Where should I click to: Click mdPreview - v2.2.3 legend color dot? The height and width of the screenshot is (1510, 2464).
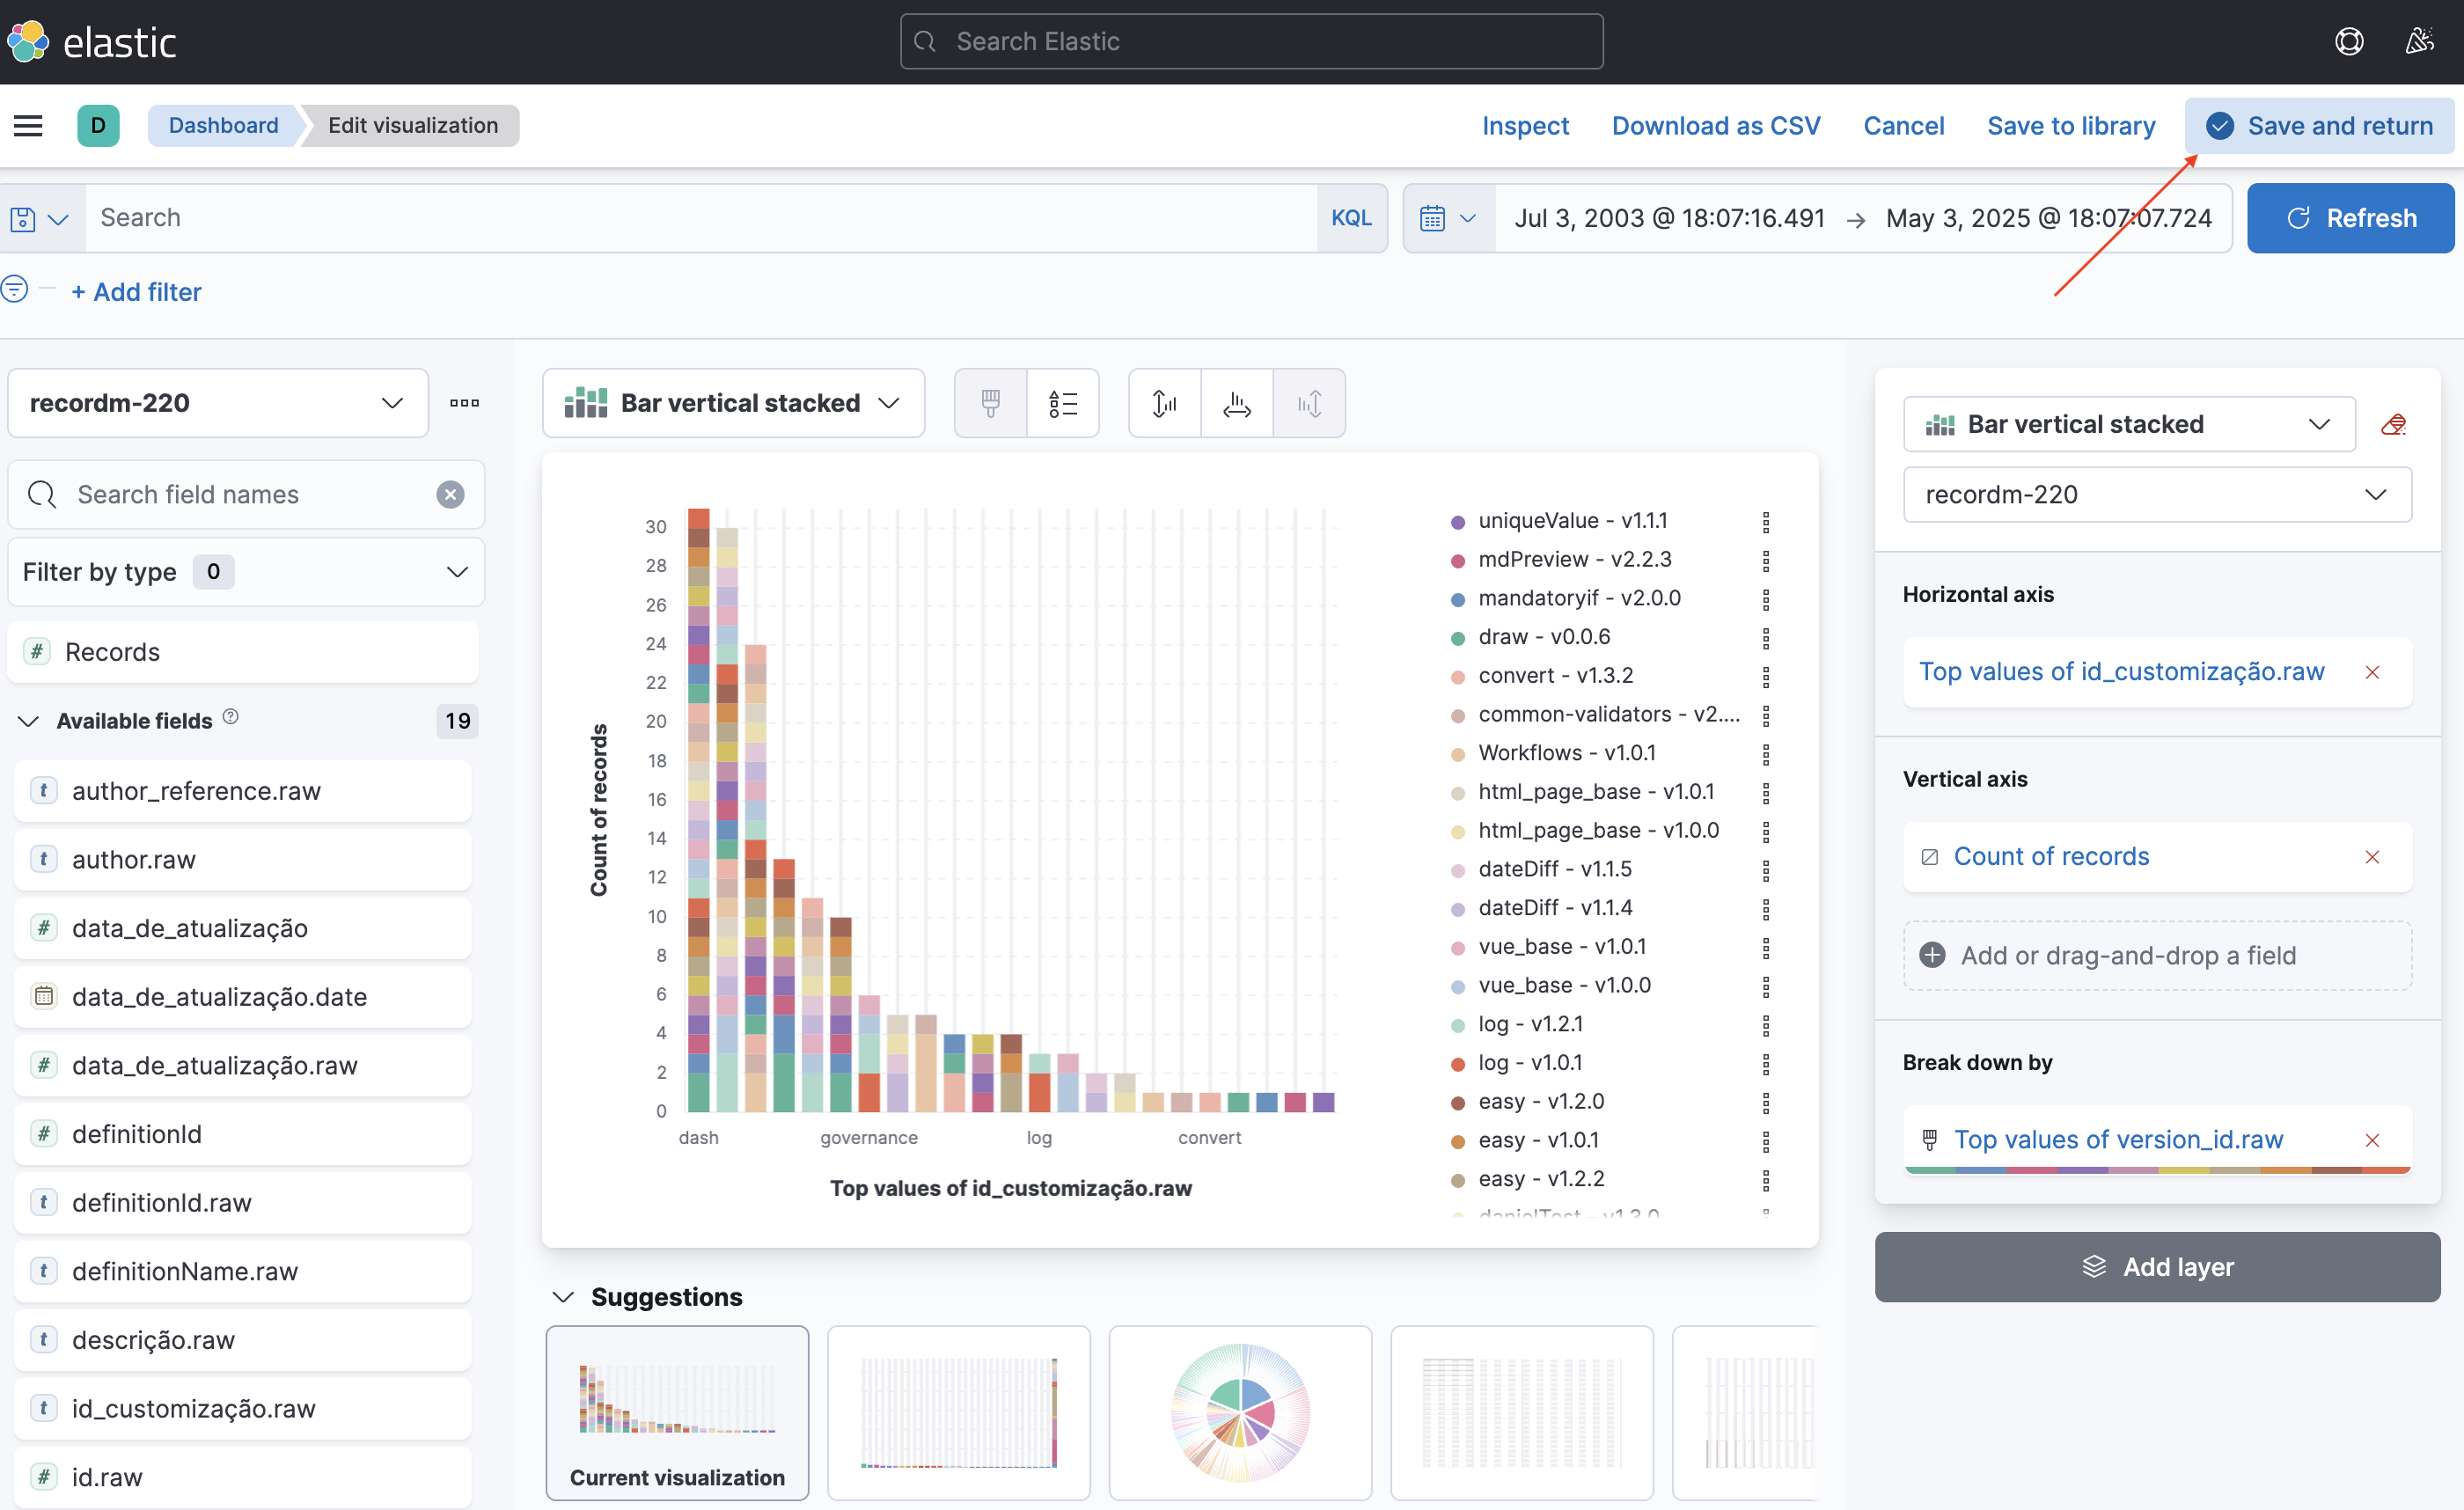tap(1457, 561)
